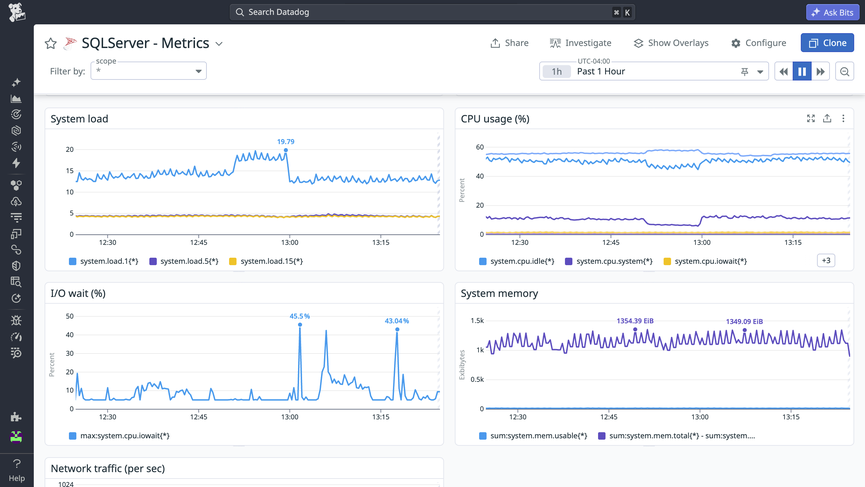Open the area chart Dashboards sidebar icon
The image size is (865, 487).
click(16, 99)
